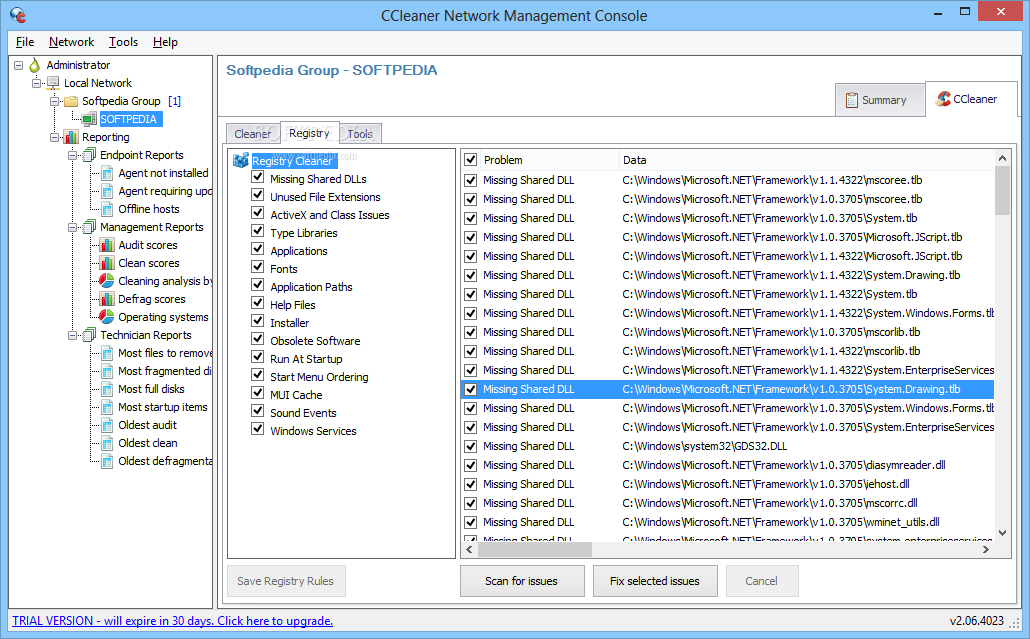The width and height of the screenshot is (1030, 639).
Task: Click the Cleaning analysis pie chart icon
Action: pyautogui.click(x=107, y=281)
